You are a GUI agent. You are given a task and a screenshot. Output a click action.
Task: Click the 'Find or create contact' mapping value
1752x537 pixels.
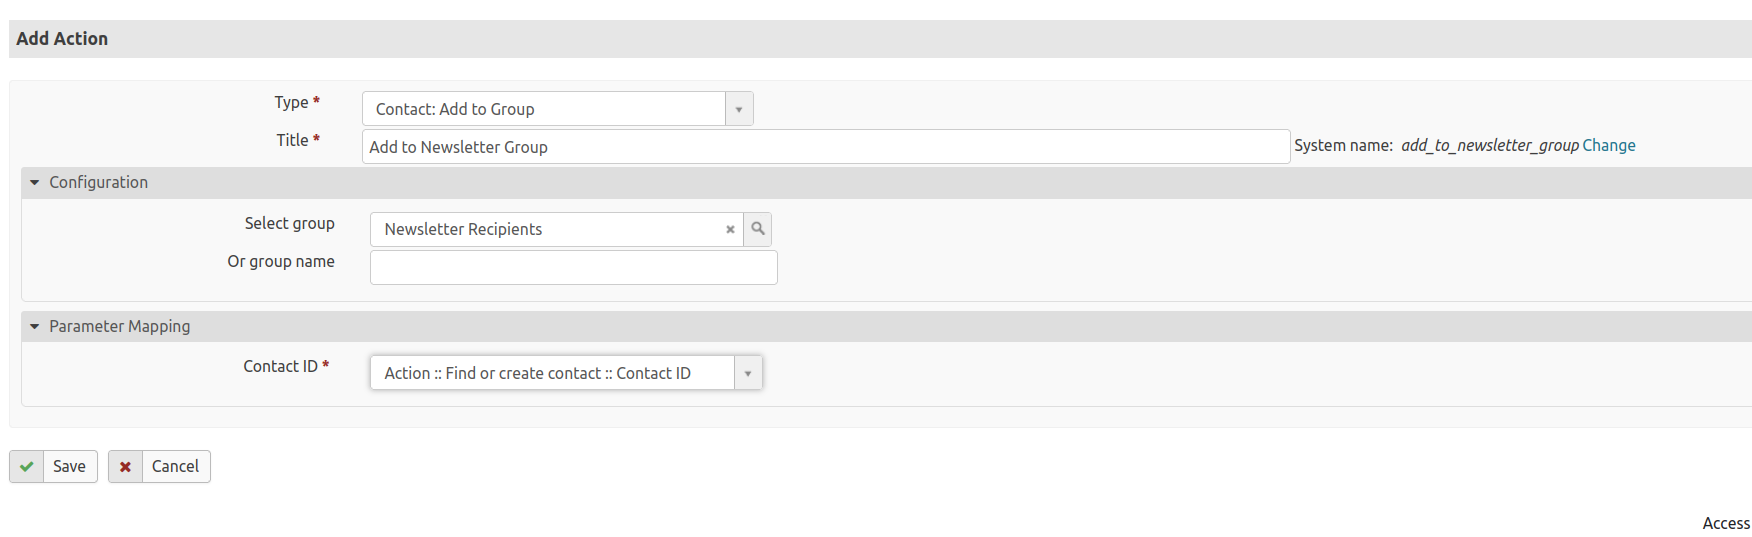pos(538,374)
